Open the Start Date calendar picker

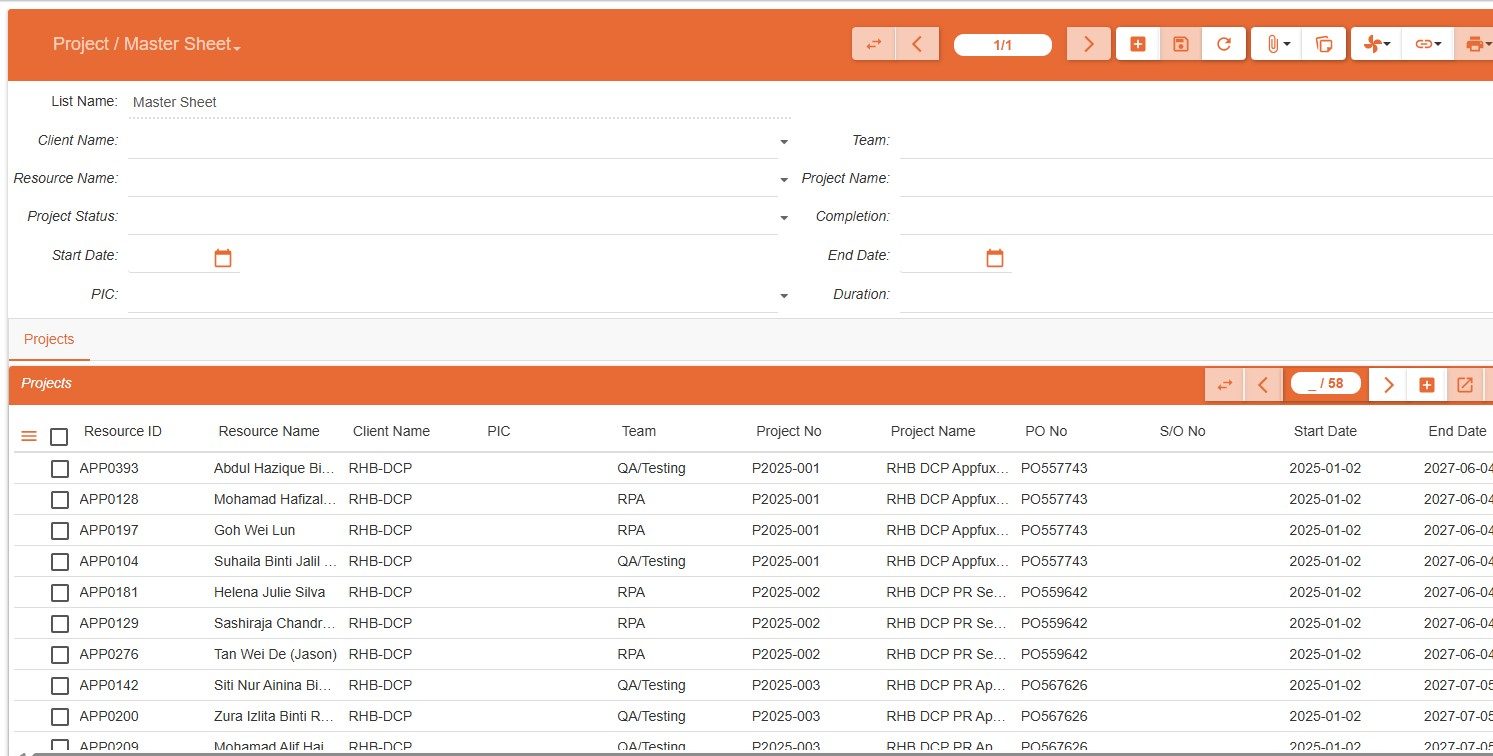223,258
